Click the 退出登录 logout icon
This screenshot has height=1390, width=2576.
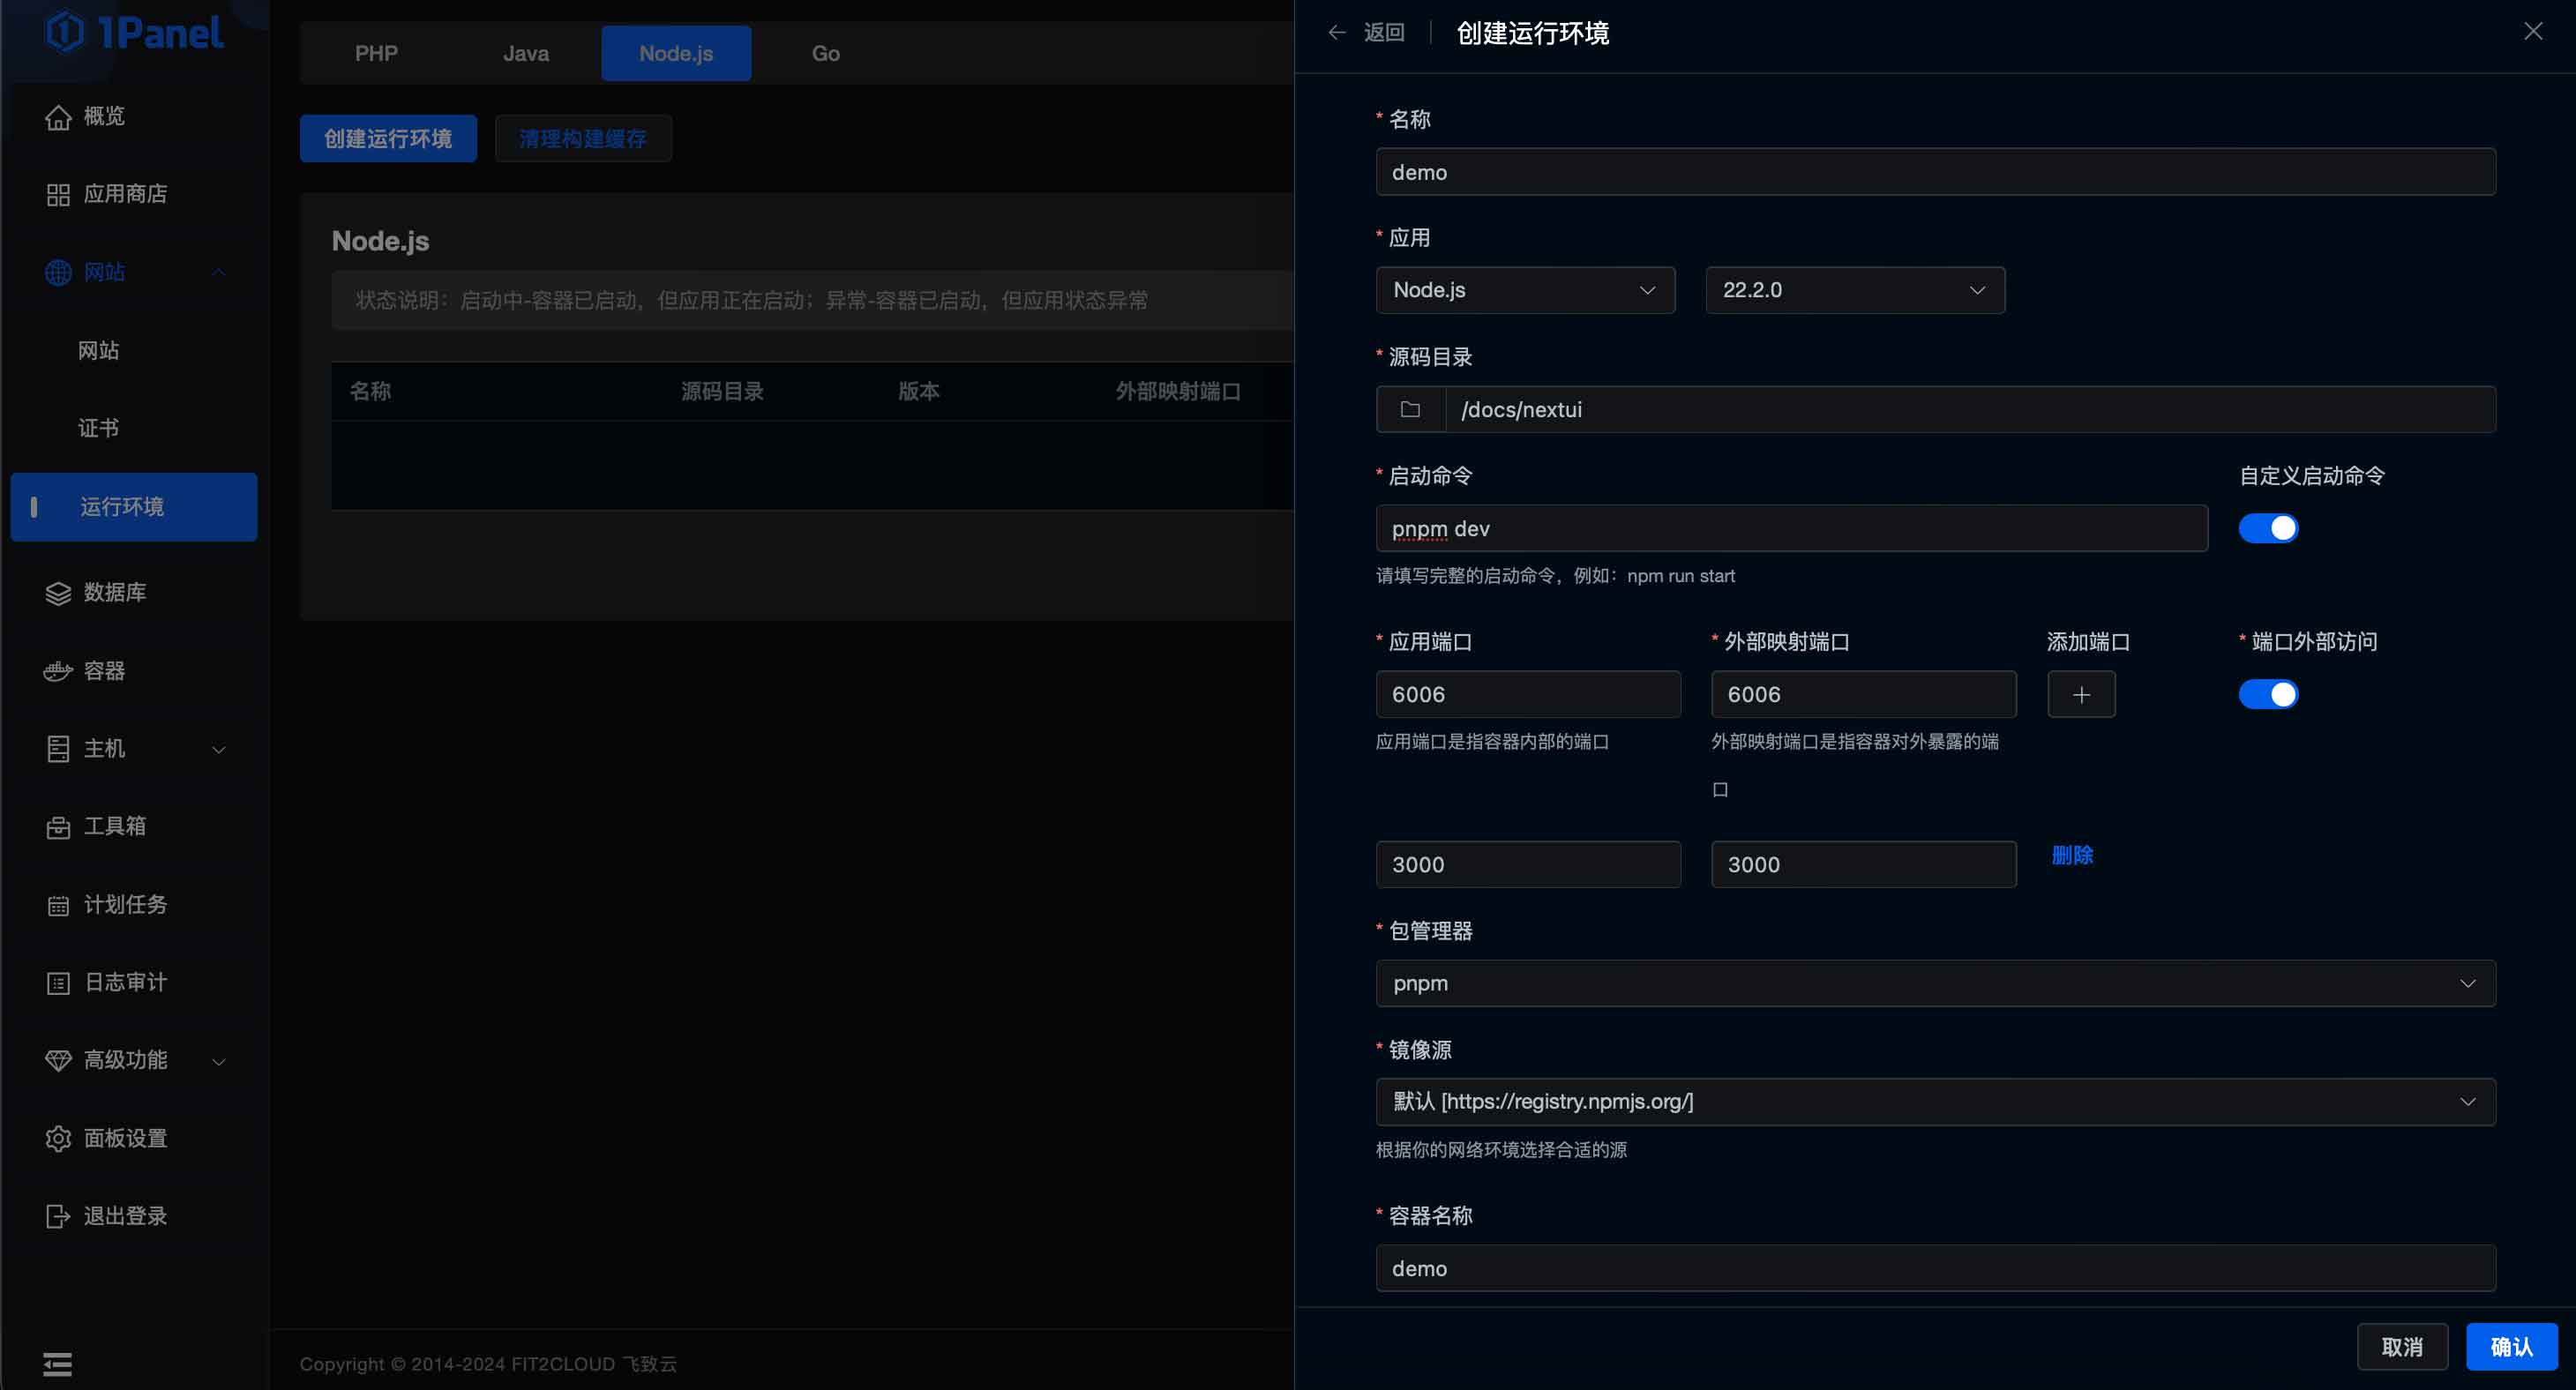58,1216
